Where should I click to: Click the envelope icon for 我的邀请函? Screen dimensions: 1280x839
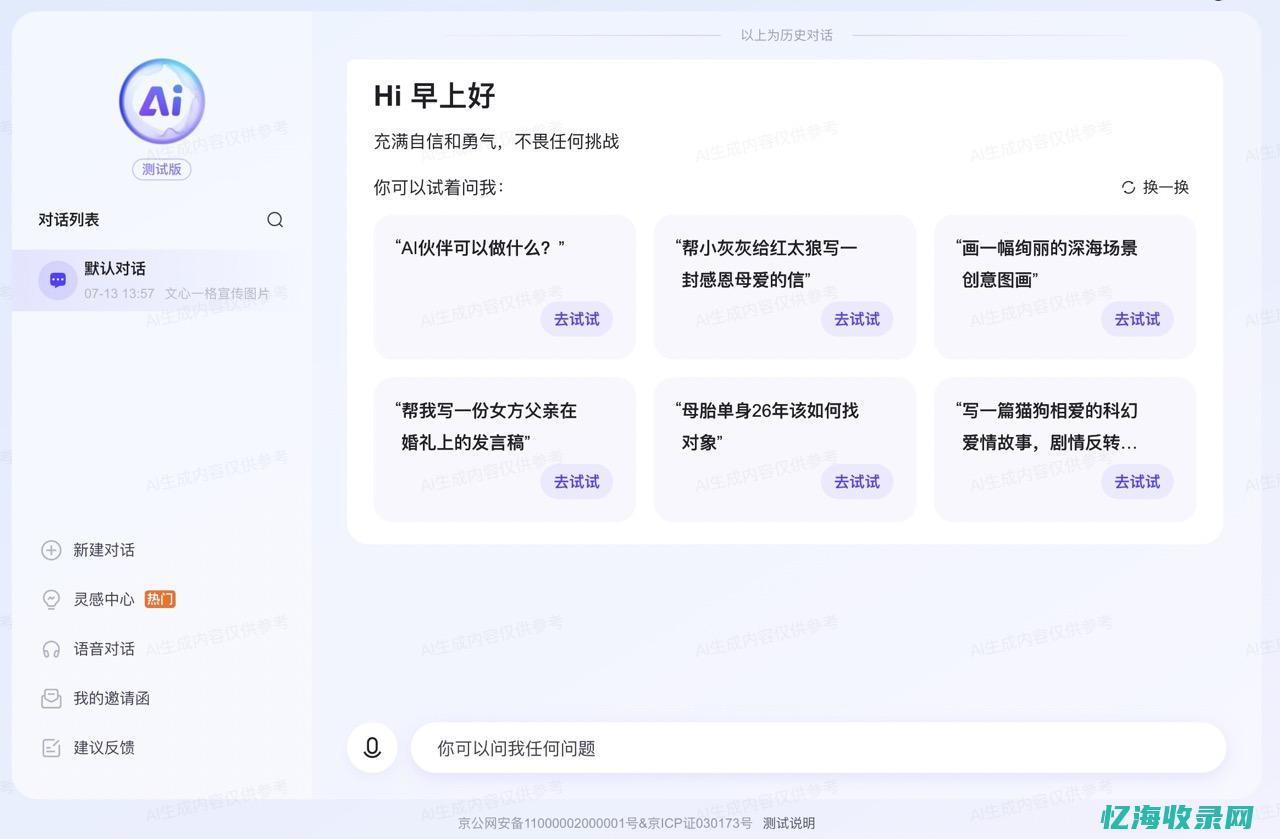coord(51,698)
